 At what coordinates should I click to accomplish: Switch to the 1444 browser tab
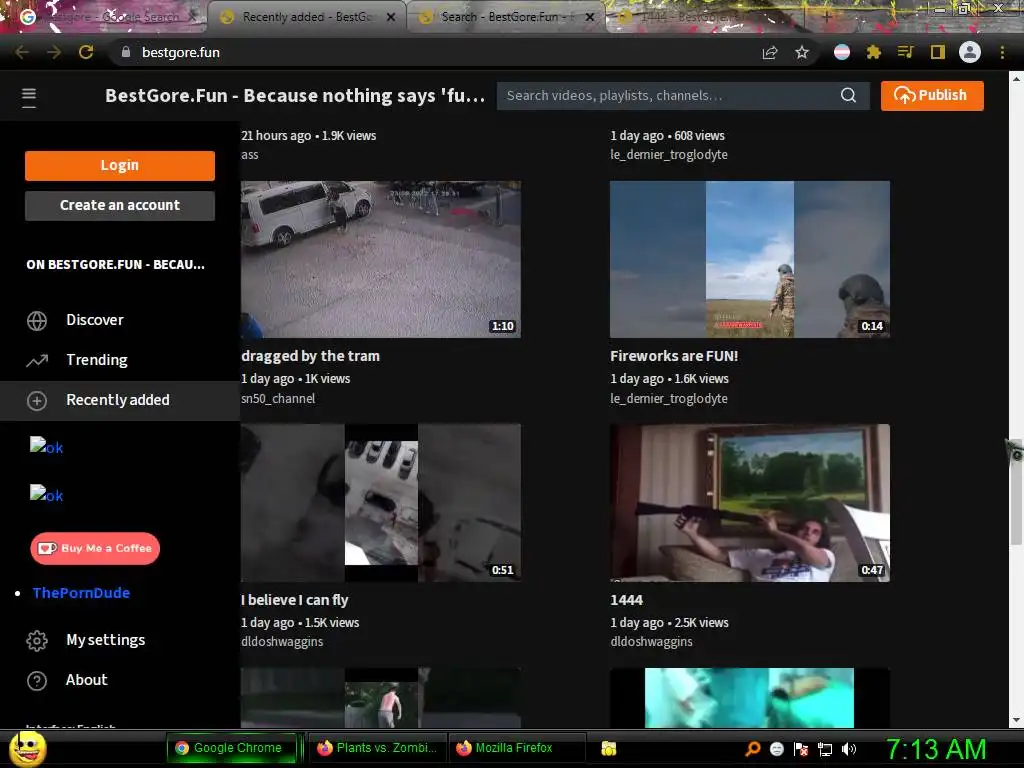(705, 17)
